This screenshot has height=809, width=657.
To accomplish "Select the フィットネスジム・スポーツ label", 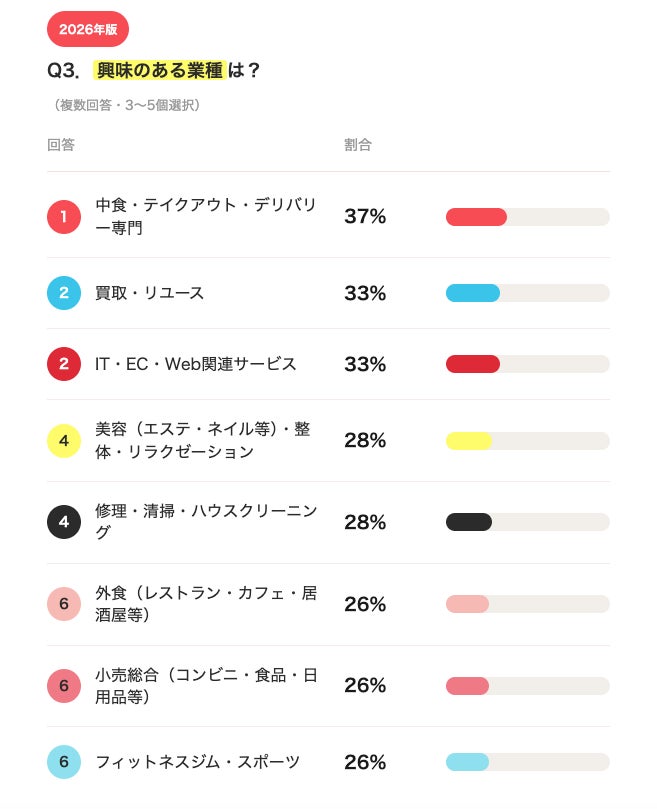I will 198,762.
